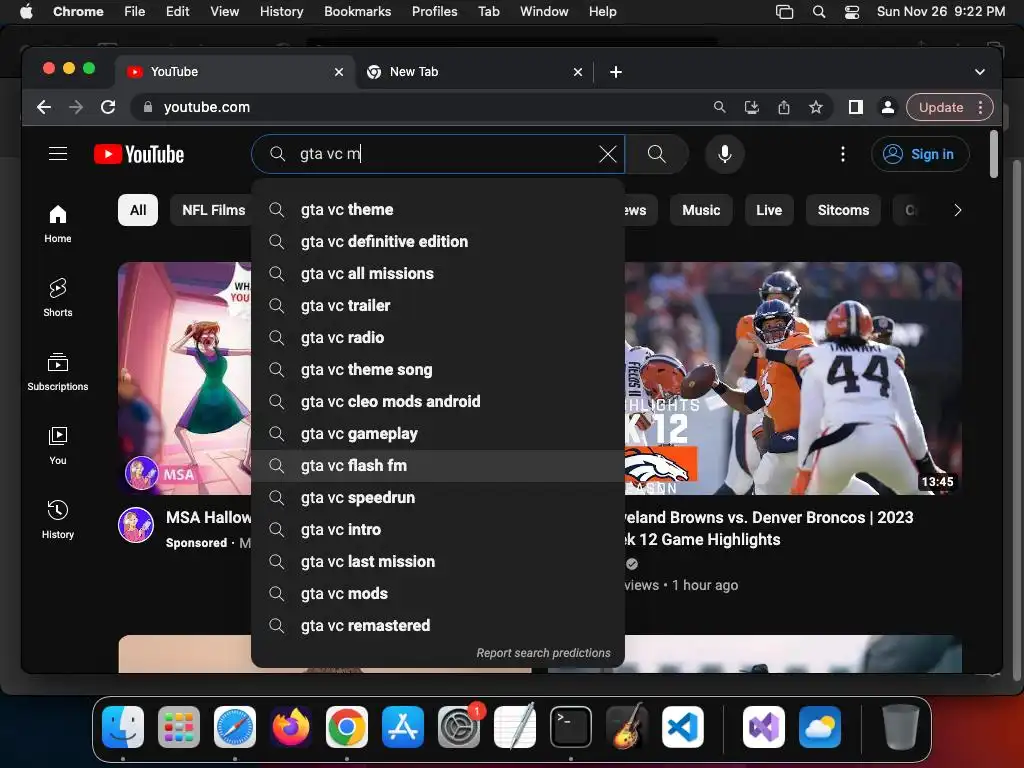The height and width of the screenshot is (768, 1024).
Task: Click the Chrome share icon
Action: pos(784,107)
